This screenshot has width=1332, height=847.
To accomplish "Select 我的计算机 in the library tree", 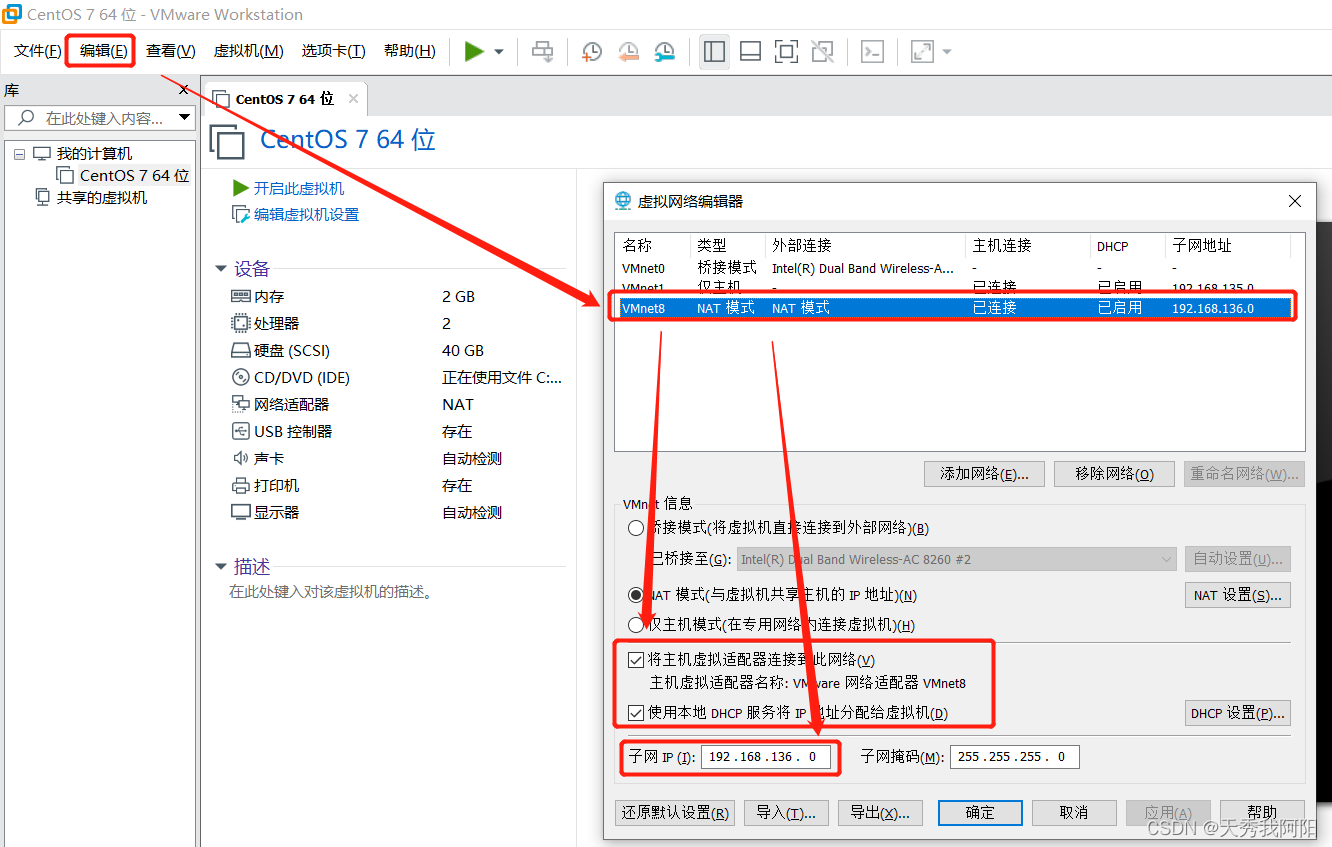I will 94,154.
